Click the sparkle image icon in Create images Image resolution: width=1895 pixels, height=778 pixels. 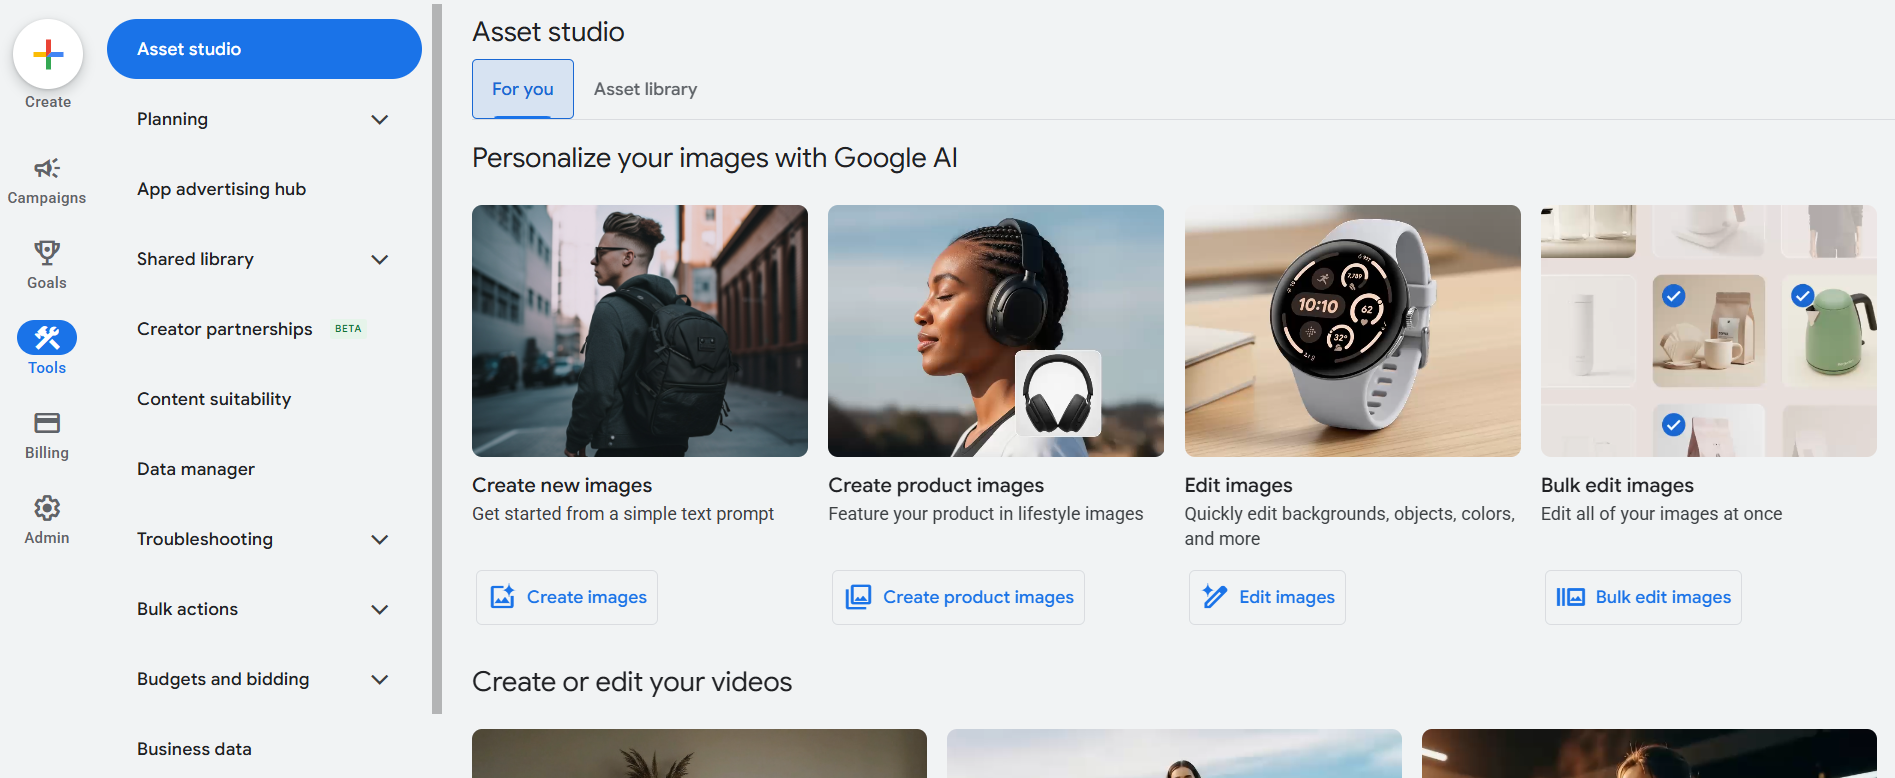tap(502, 597)
